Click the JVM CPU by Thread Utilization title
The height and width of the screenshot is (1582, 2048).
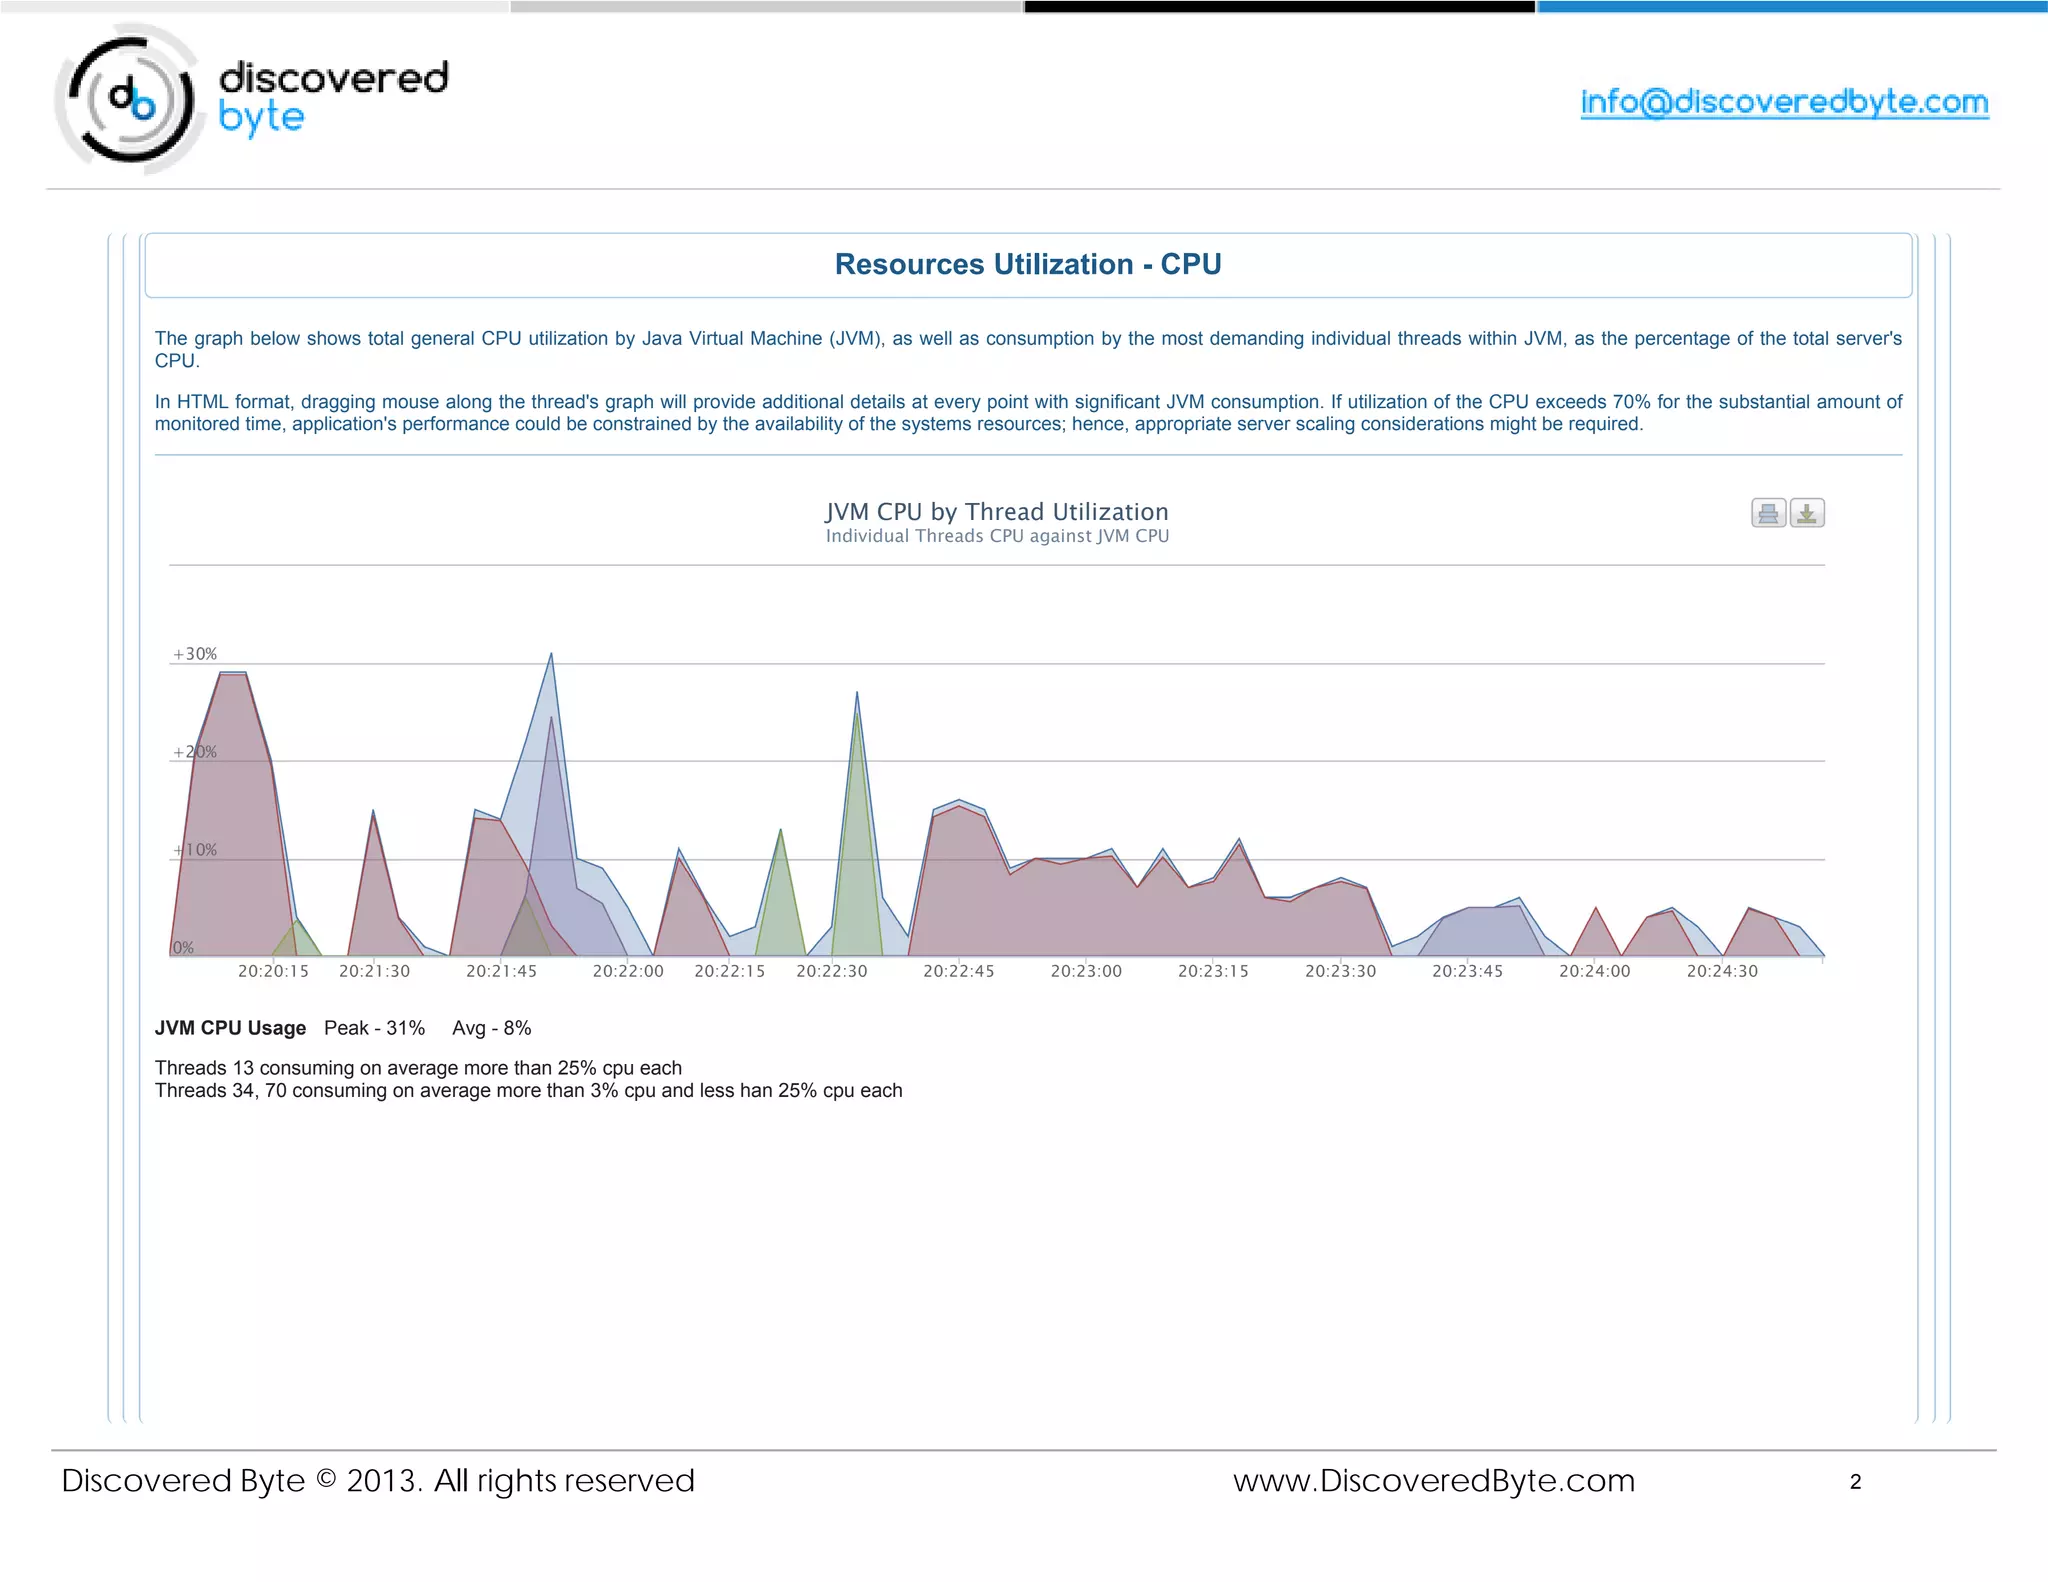(996, 511)
